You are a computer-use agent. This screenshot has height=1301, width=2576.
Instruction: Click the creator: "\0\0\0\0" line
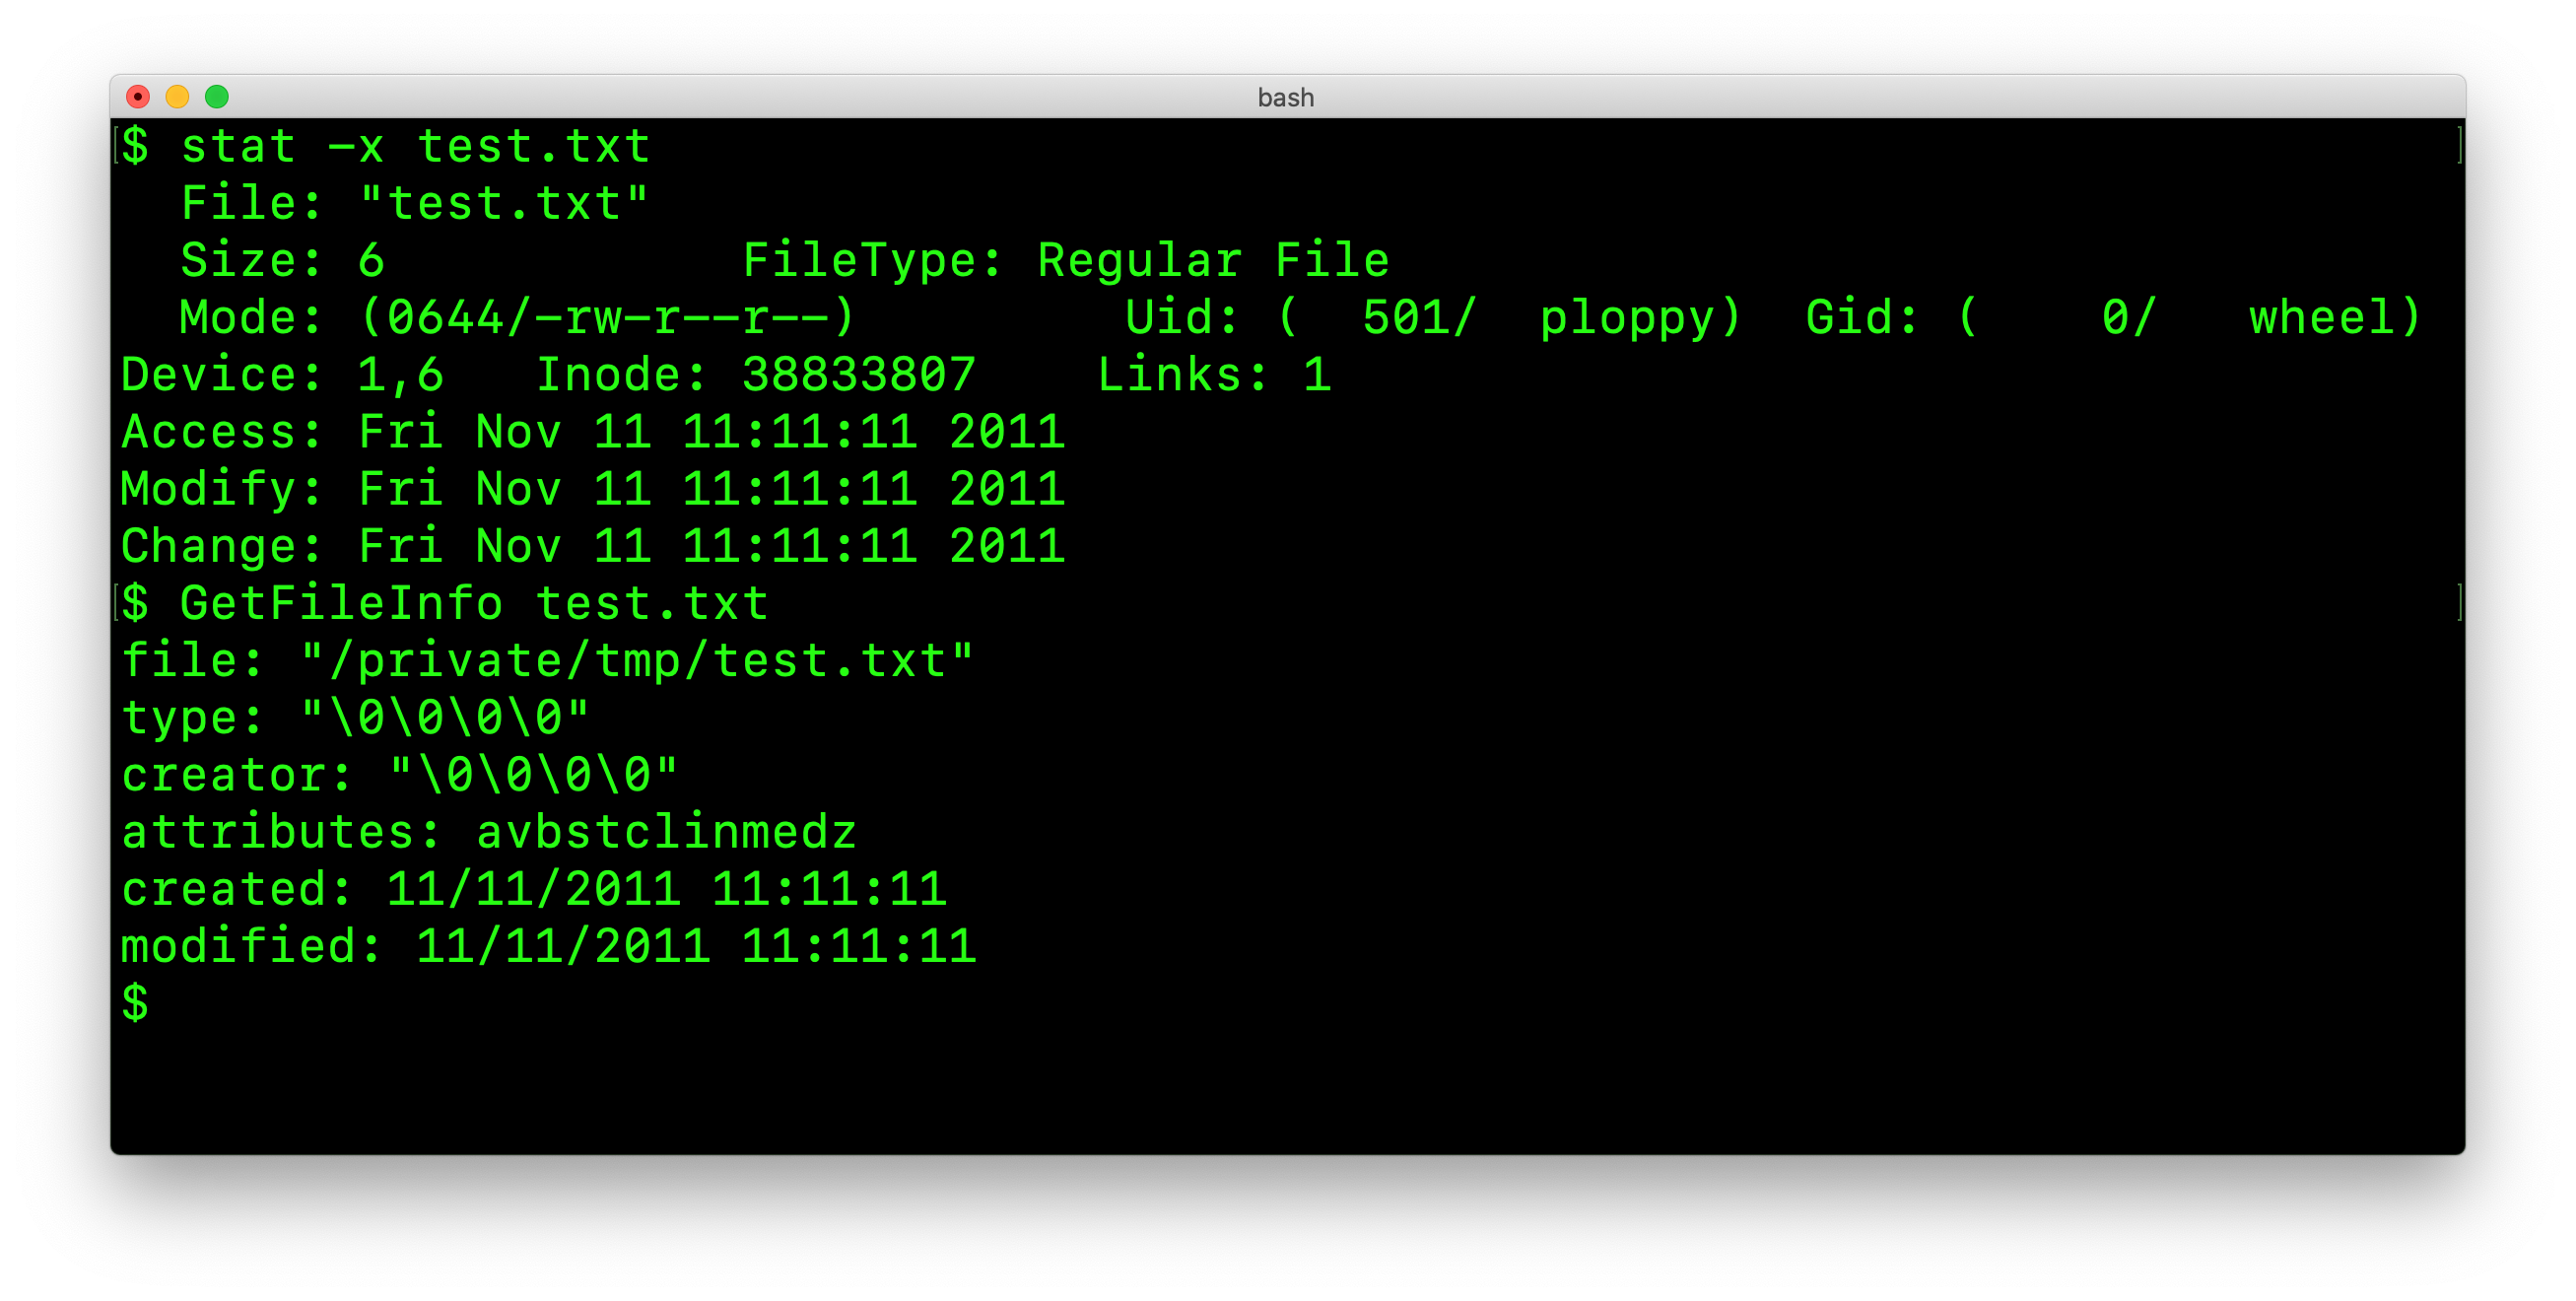(400, 775)
